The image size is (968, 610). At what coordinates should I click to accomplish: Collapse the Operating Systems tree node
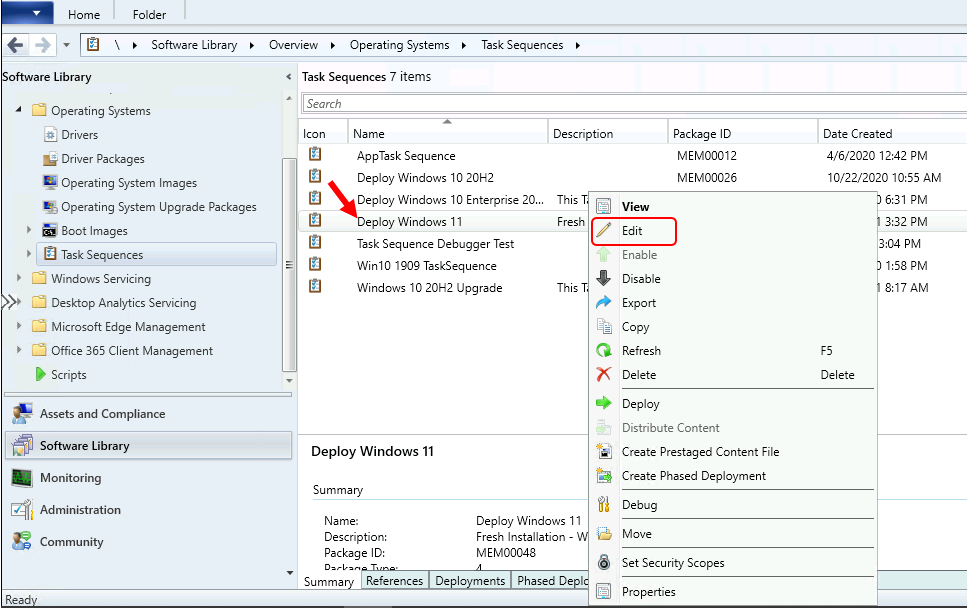click(x=19, y=109)
